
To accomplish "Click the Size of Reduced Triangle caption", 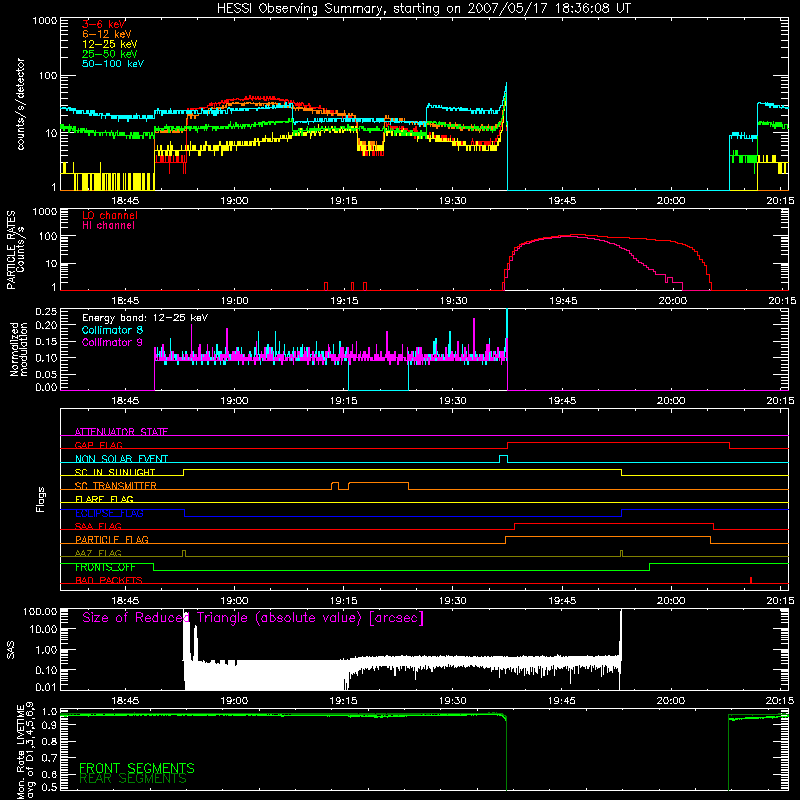I will click(x=253, y=618).
